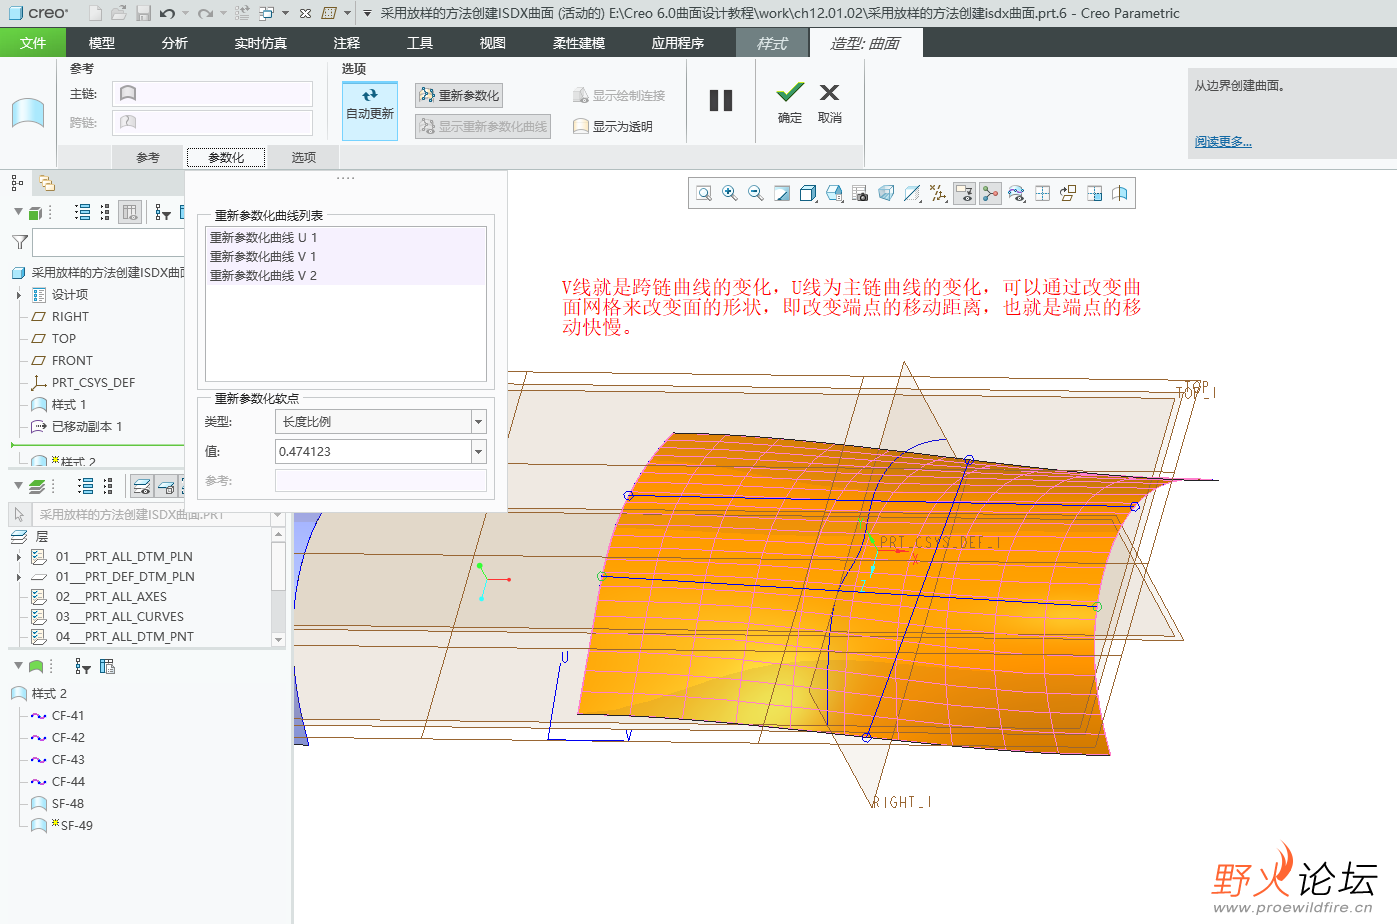The height and width of the screenshot is (924, 1397).
Task: Click the New file icon in quick access
Action: click(x=95, y=13)
